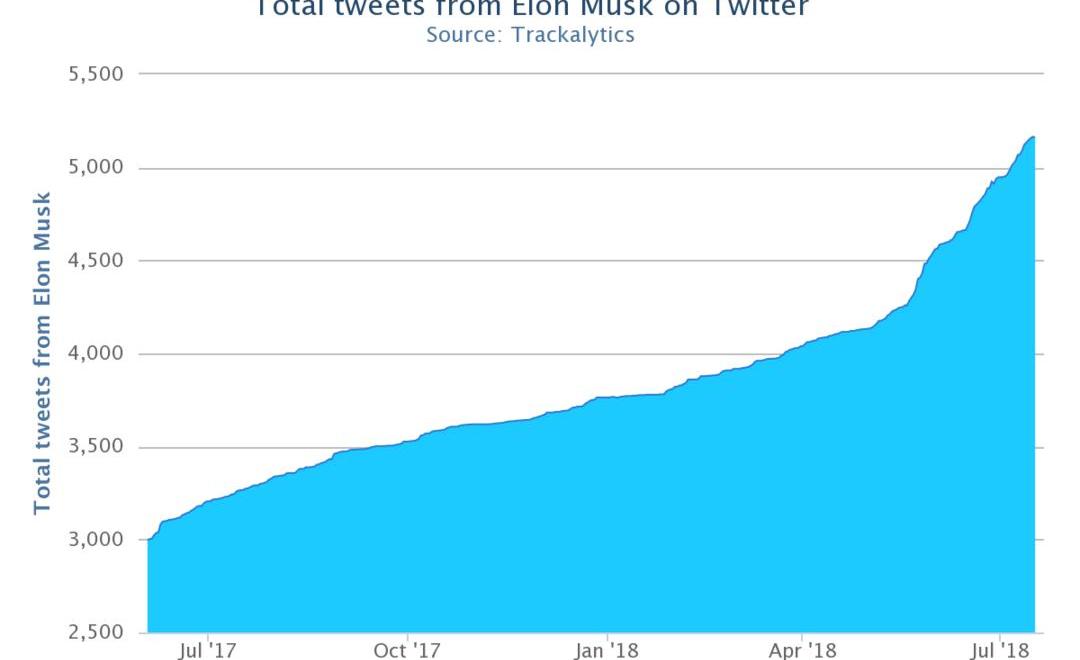Click the 5,000 y-axis label
The width and height of the screenshot is (1080, 660).
coord(95,168)
